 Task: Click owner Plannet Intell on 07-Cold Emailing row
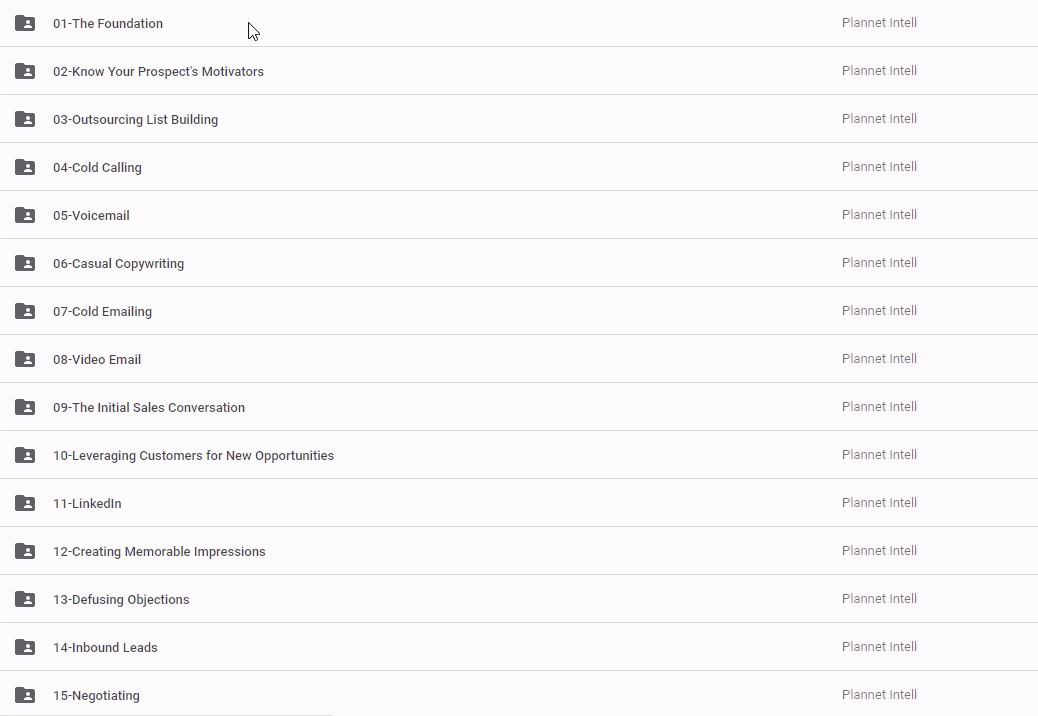[x=879, y=311]
